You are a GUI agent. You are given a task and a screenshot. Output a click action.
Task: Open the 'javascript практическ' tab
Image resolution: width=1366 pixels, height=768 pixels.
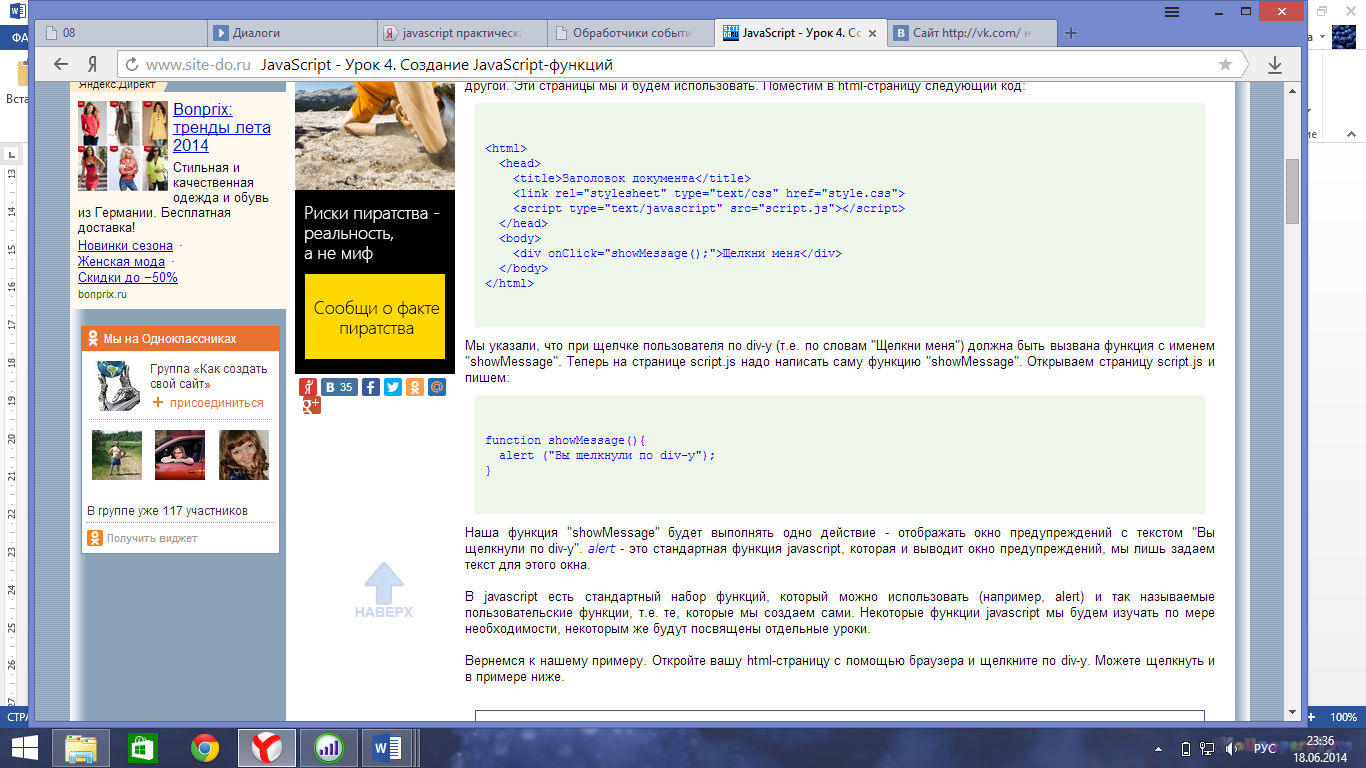click(x=464, y=33)
